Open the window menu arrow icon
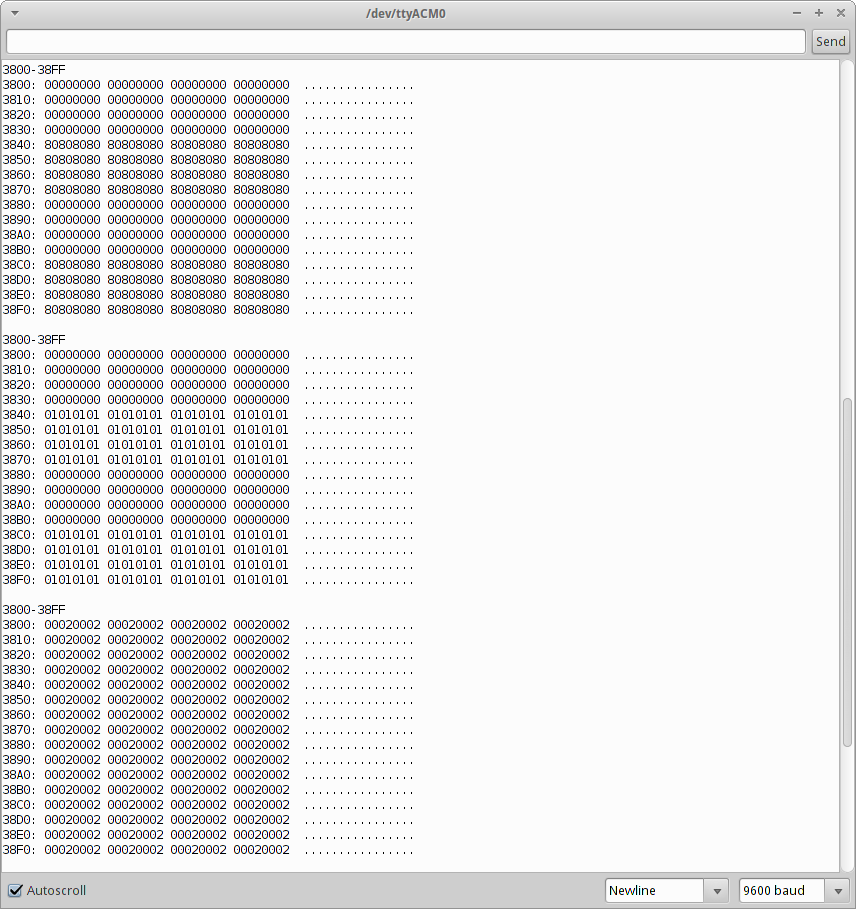Viewport: 856px width, 909px height. tap(14, 13)
